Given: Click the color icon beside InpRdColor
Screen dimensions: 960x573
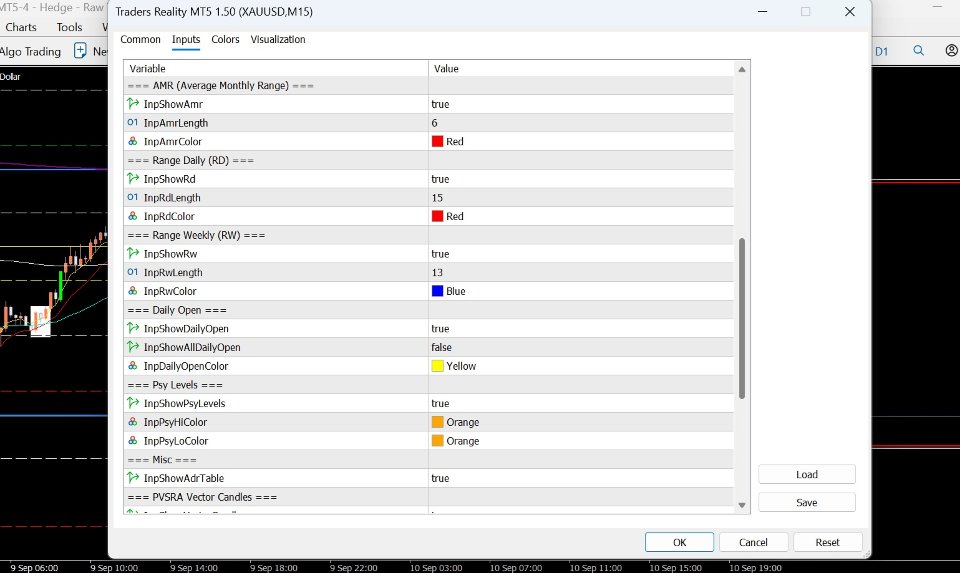Looking at the screenshot, I should click(x=133, y=216).
